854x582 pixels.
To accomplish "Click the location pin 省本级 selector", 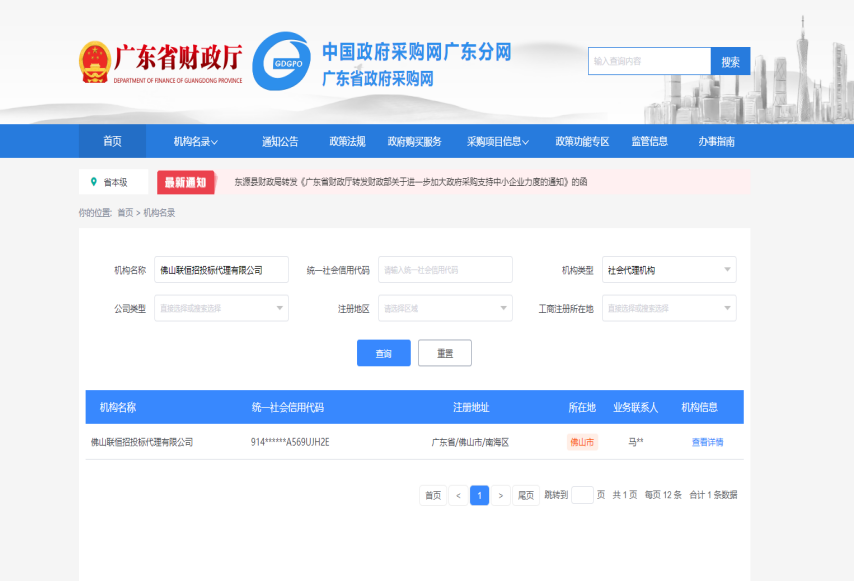I will point(112,182).
